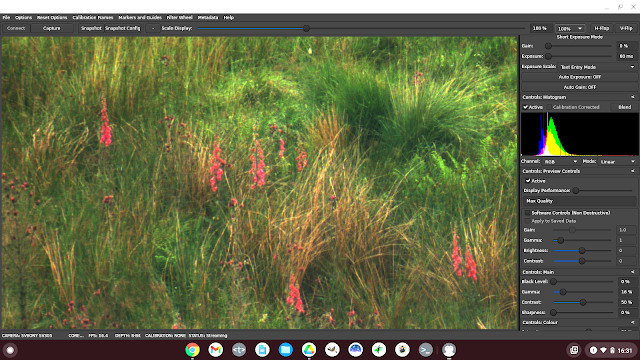Collapse the Controls: Main section

(x=633, y=272)
